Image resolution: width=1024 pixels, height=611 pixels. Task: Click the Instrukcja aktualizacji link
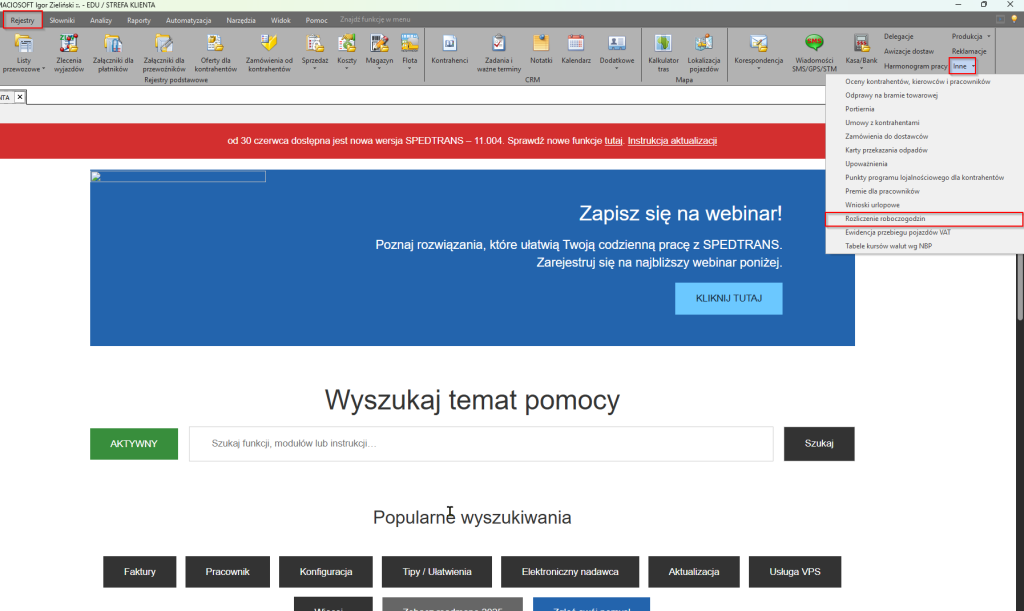tap(672, 141)
